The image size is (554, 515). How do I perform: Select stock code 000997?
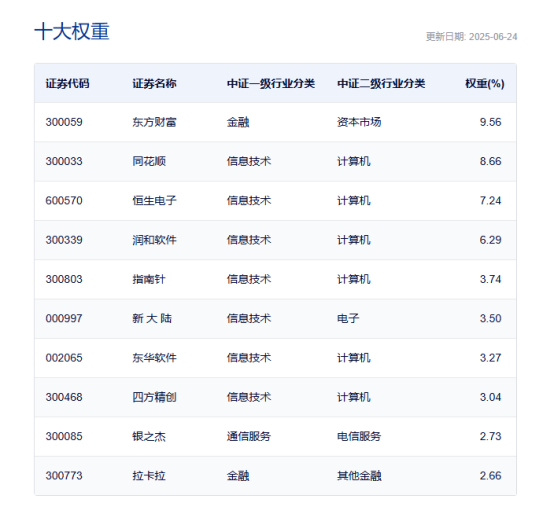pos(64,319)
